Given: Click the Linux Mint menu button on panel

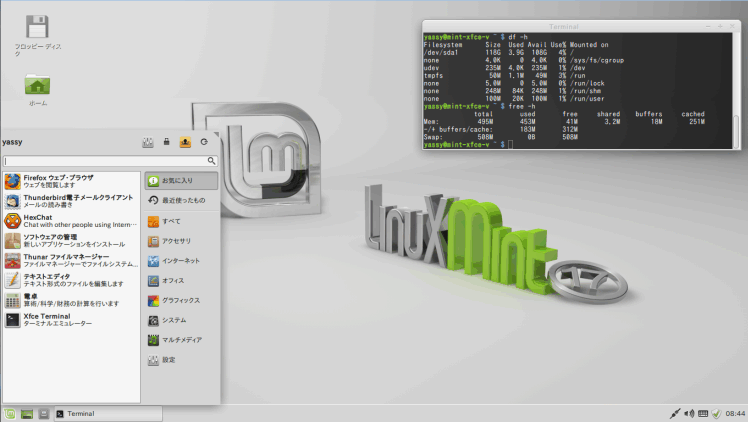Looking at the screenshot, I should [10, 414].
